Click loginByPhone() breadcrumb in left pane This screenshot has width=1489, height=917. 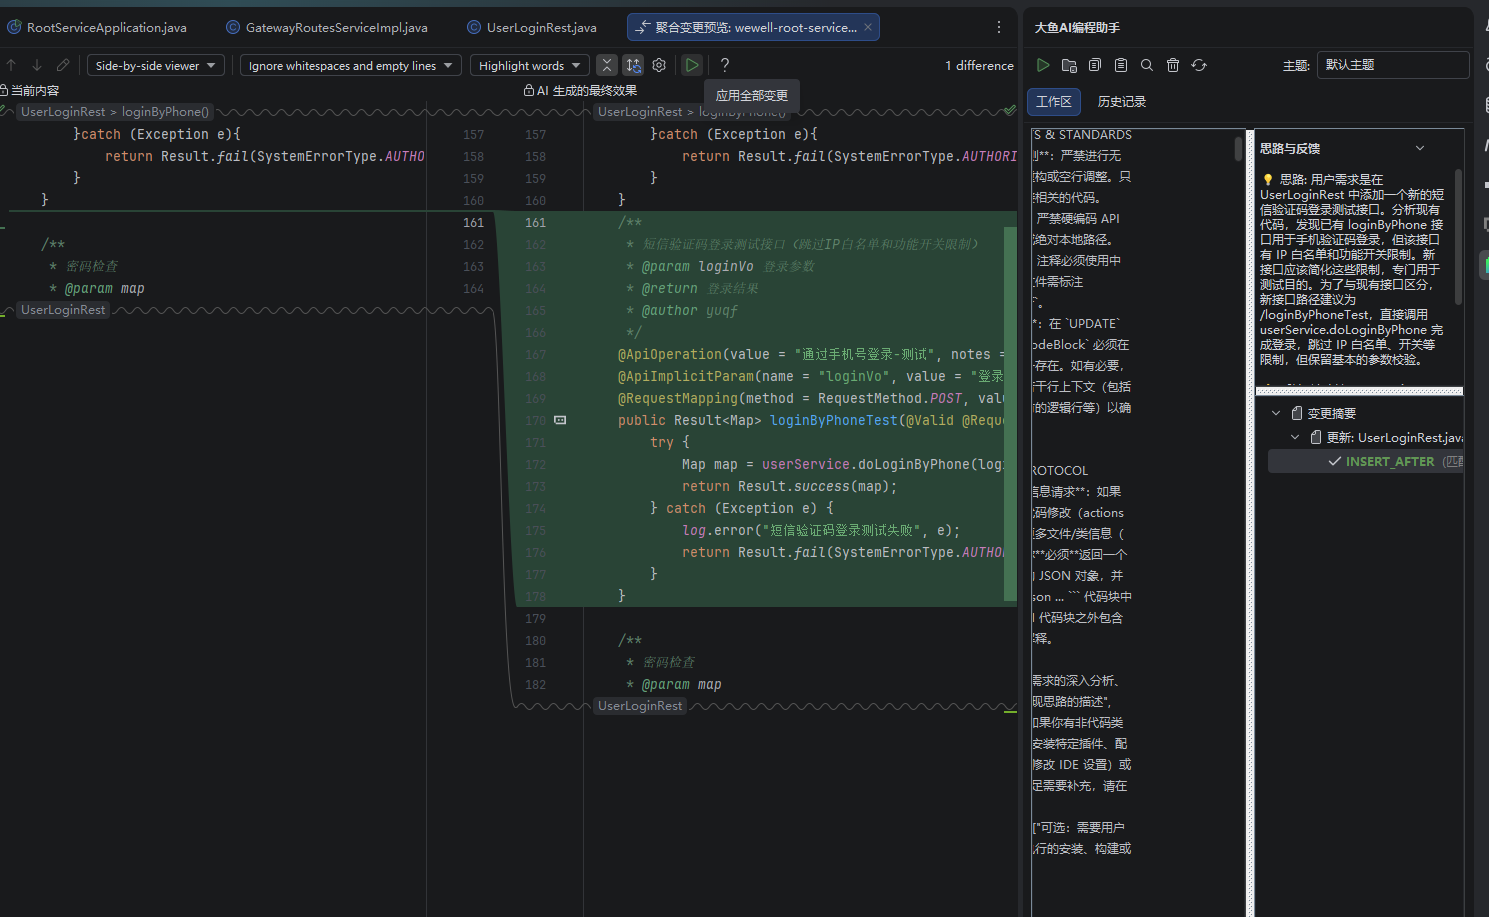(x=165, y=112)
